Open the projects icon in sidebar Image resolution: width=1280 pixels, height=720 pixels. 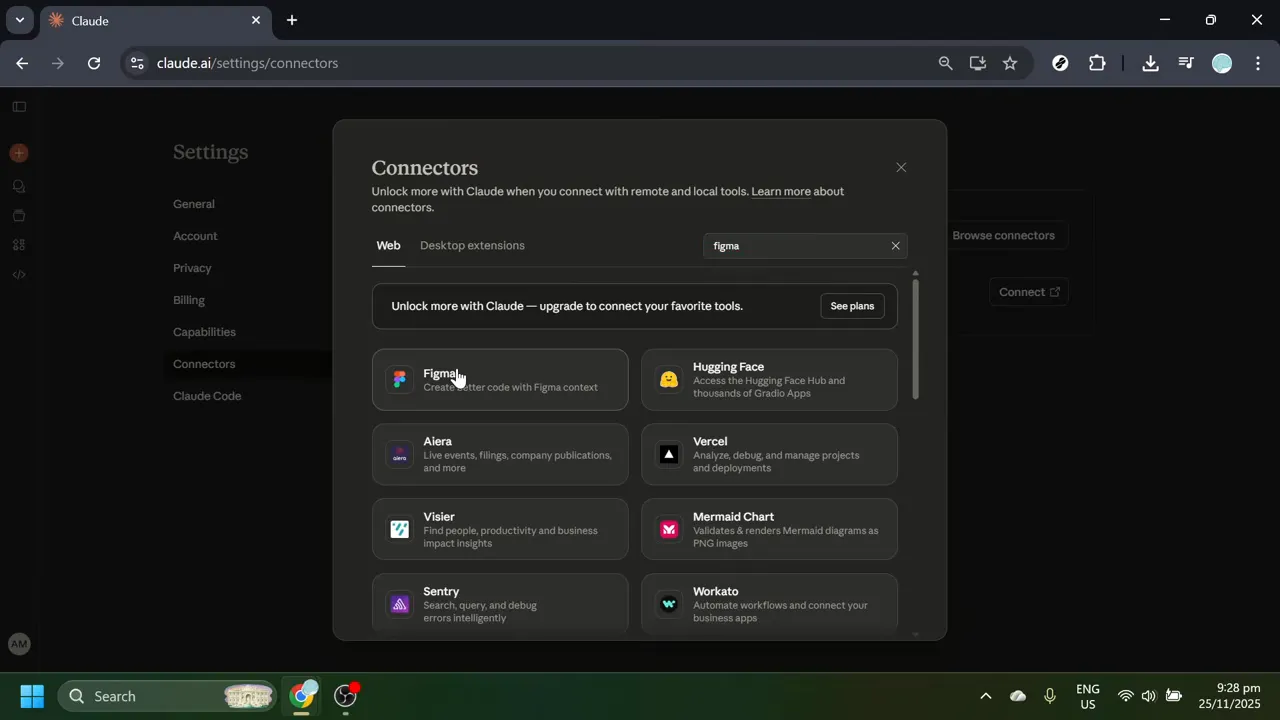coord(19,215)
